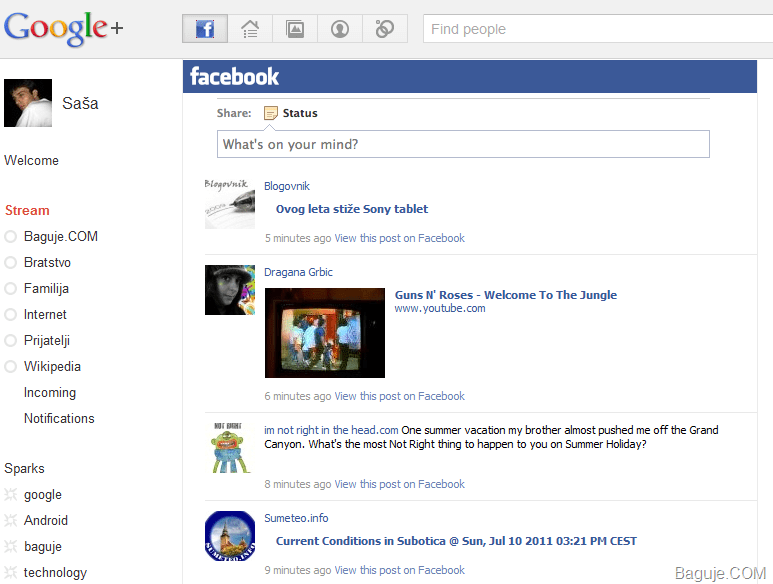Image resolution: width=773 pixels, height=584 pixels.
Task: View Sumeteo.info post on Facebook
Action: point(400,570)
